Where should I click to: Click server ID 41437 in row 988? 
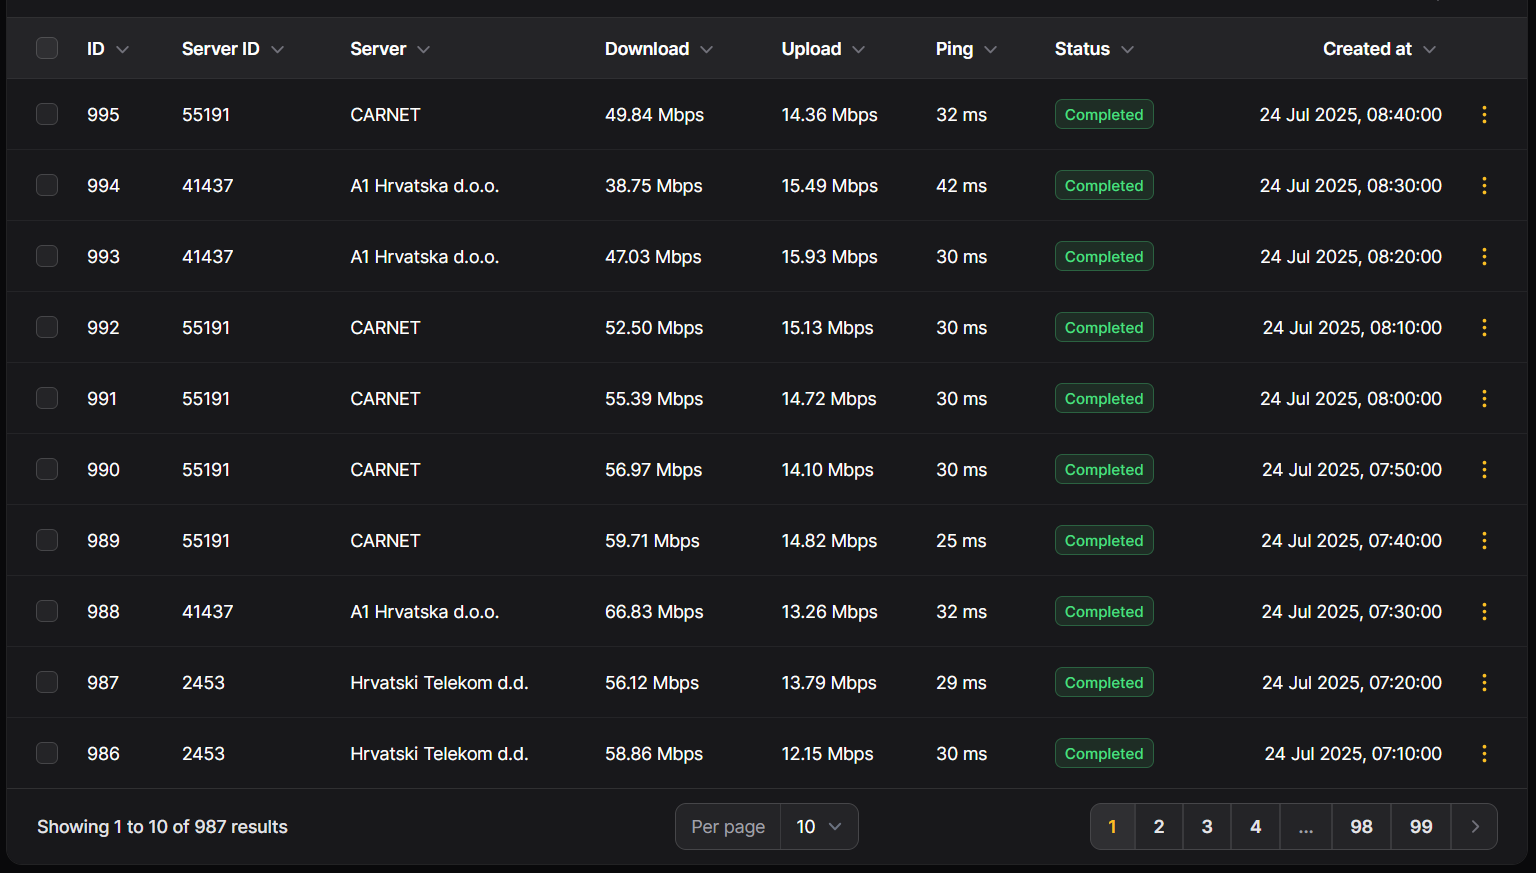pyautogui.click(x=207, y=612)
